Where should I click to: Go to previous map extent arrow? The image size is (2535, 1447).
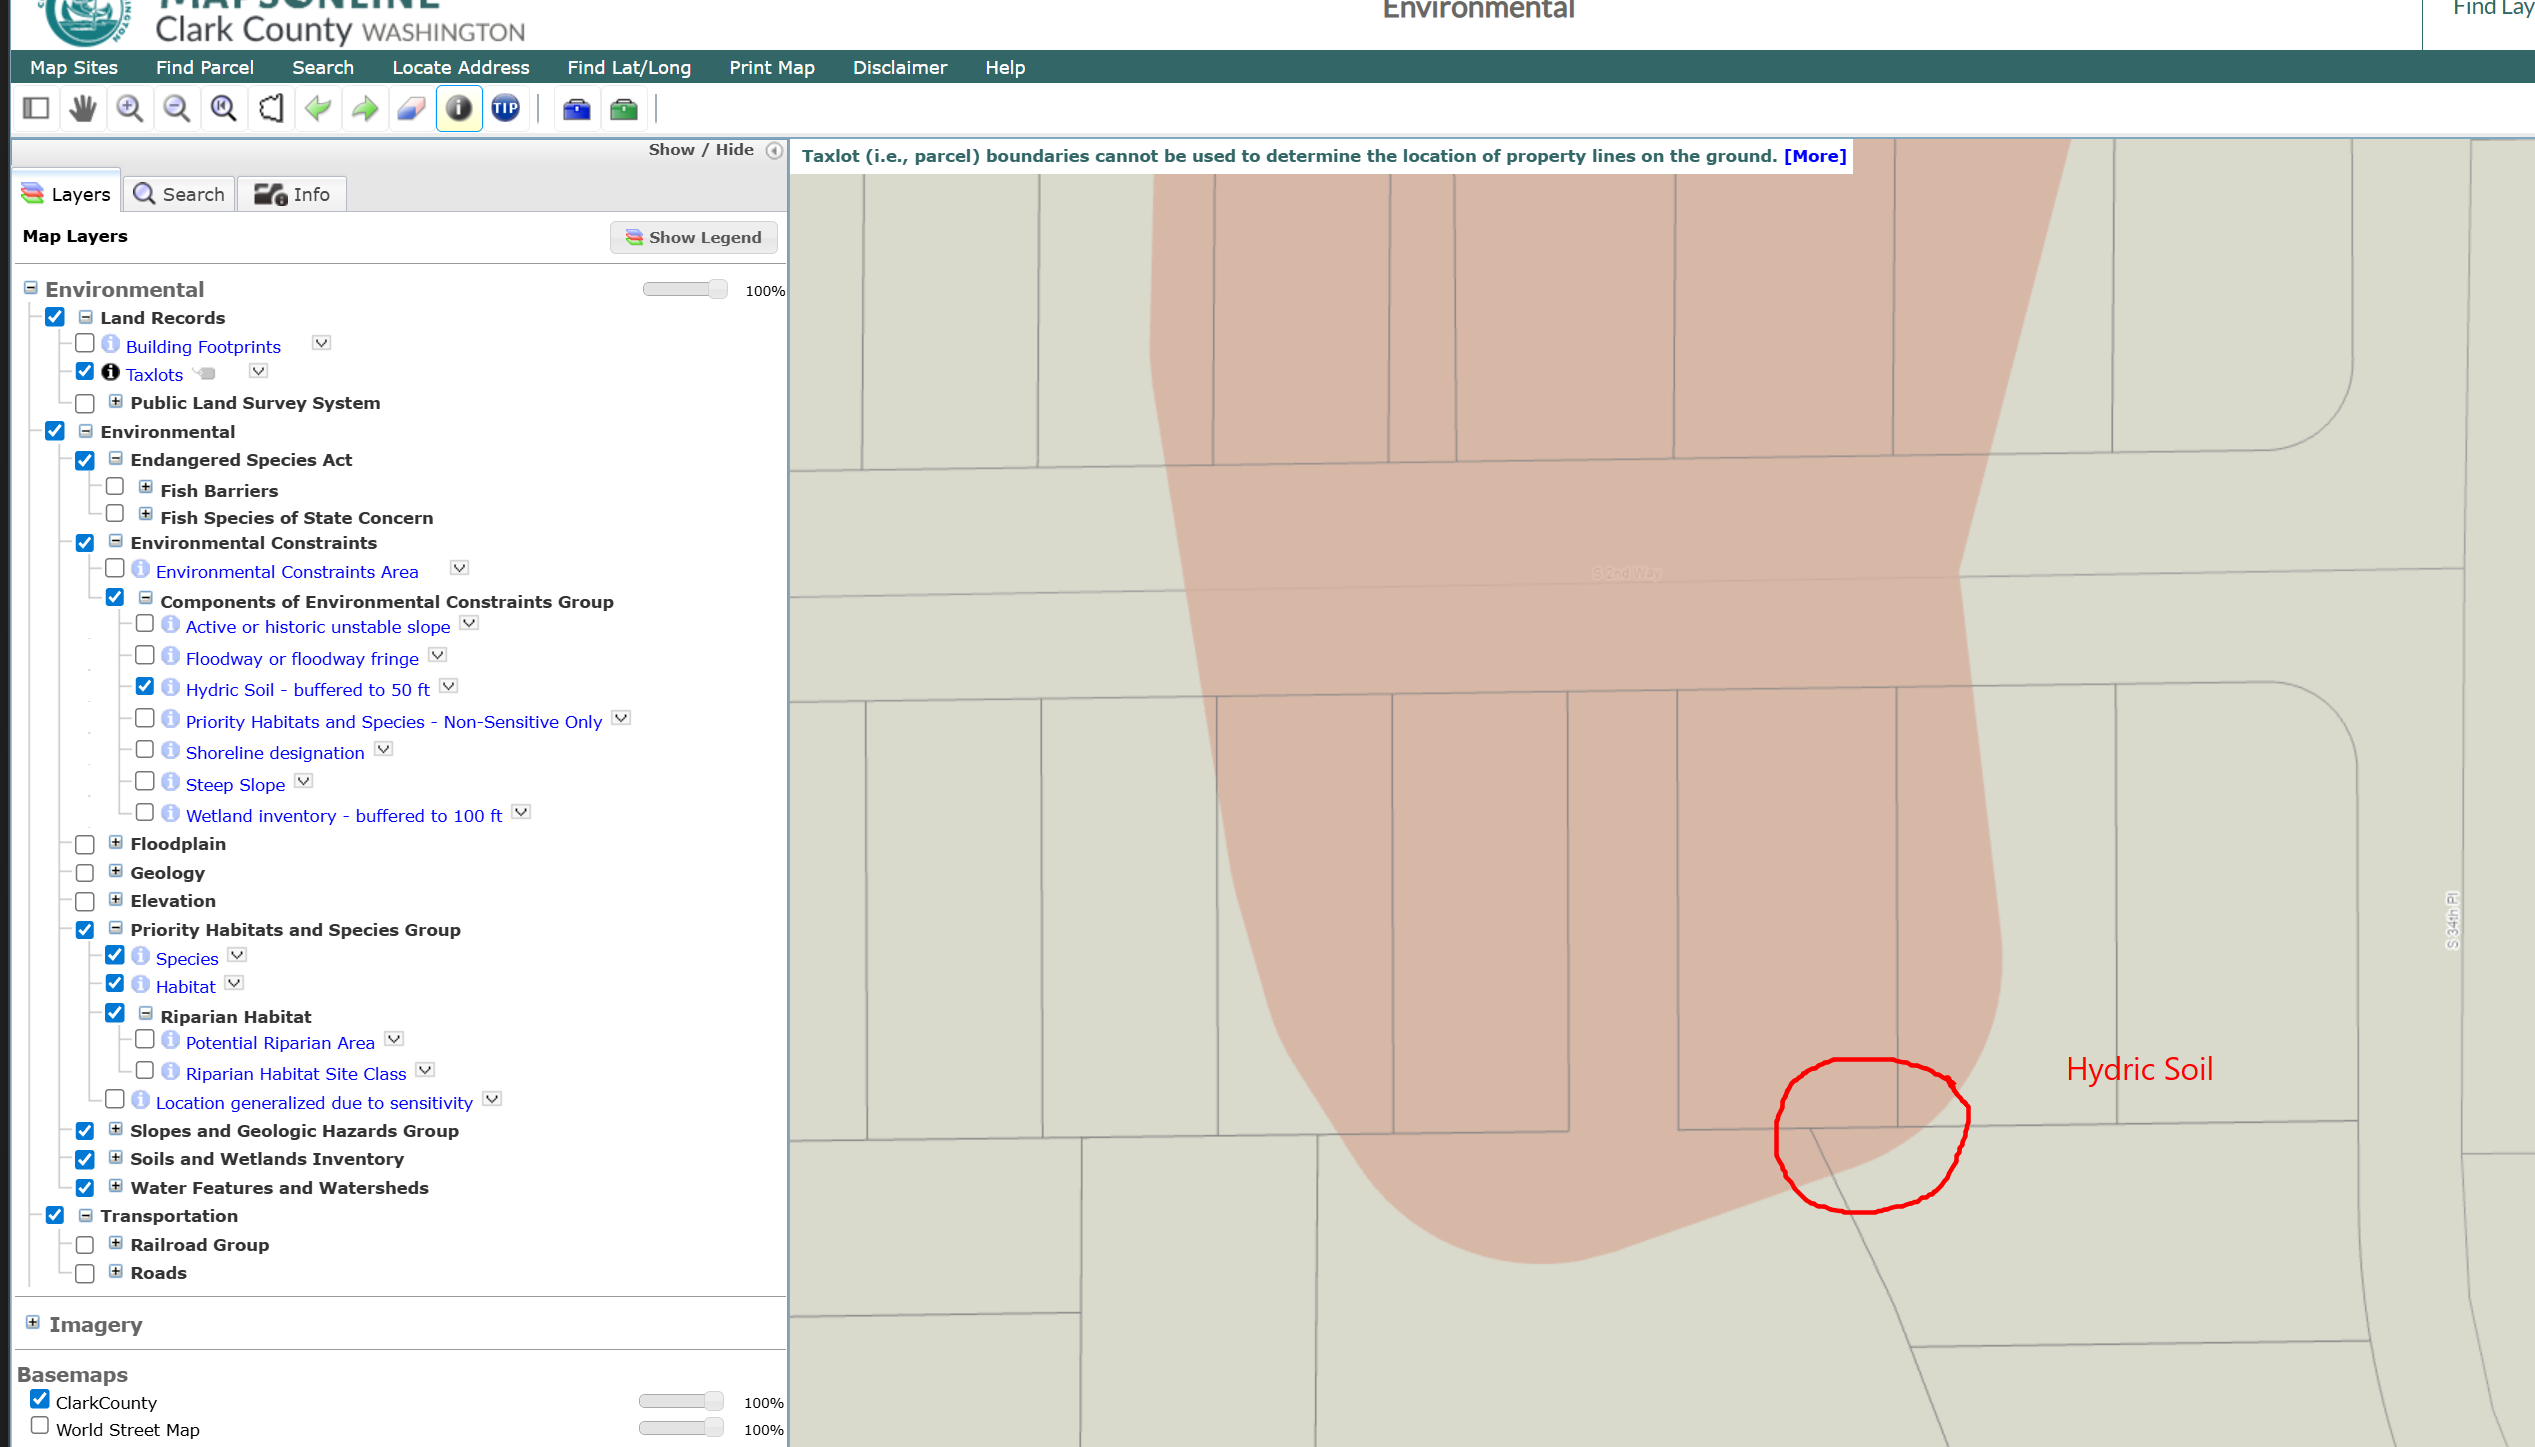(x=318, y=108)
